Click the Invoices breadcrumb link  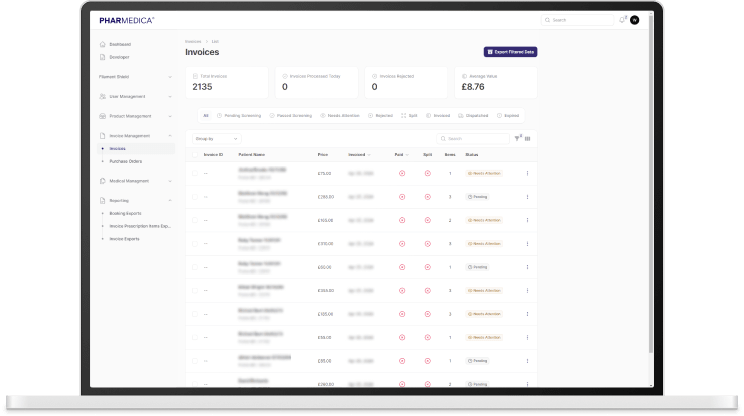point(193,42)
